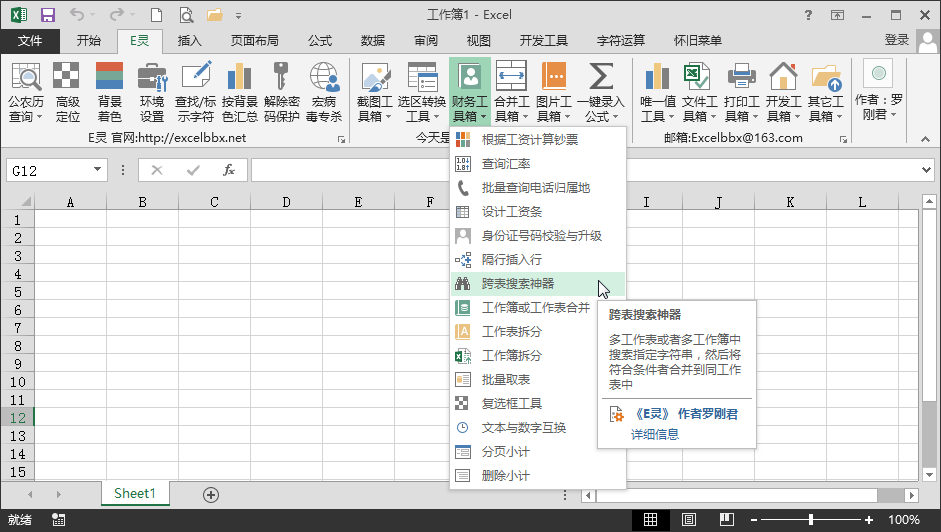
Task: Click the Undo arrow icon
Action: pyautogui.click(x=76, y=14)
